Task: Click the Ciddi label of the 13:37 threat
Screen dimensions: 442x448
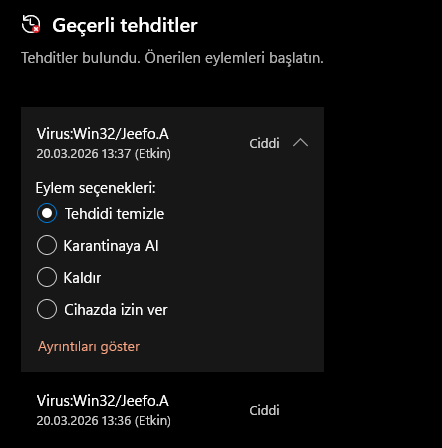Action: [264, 144]
